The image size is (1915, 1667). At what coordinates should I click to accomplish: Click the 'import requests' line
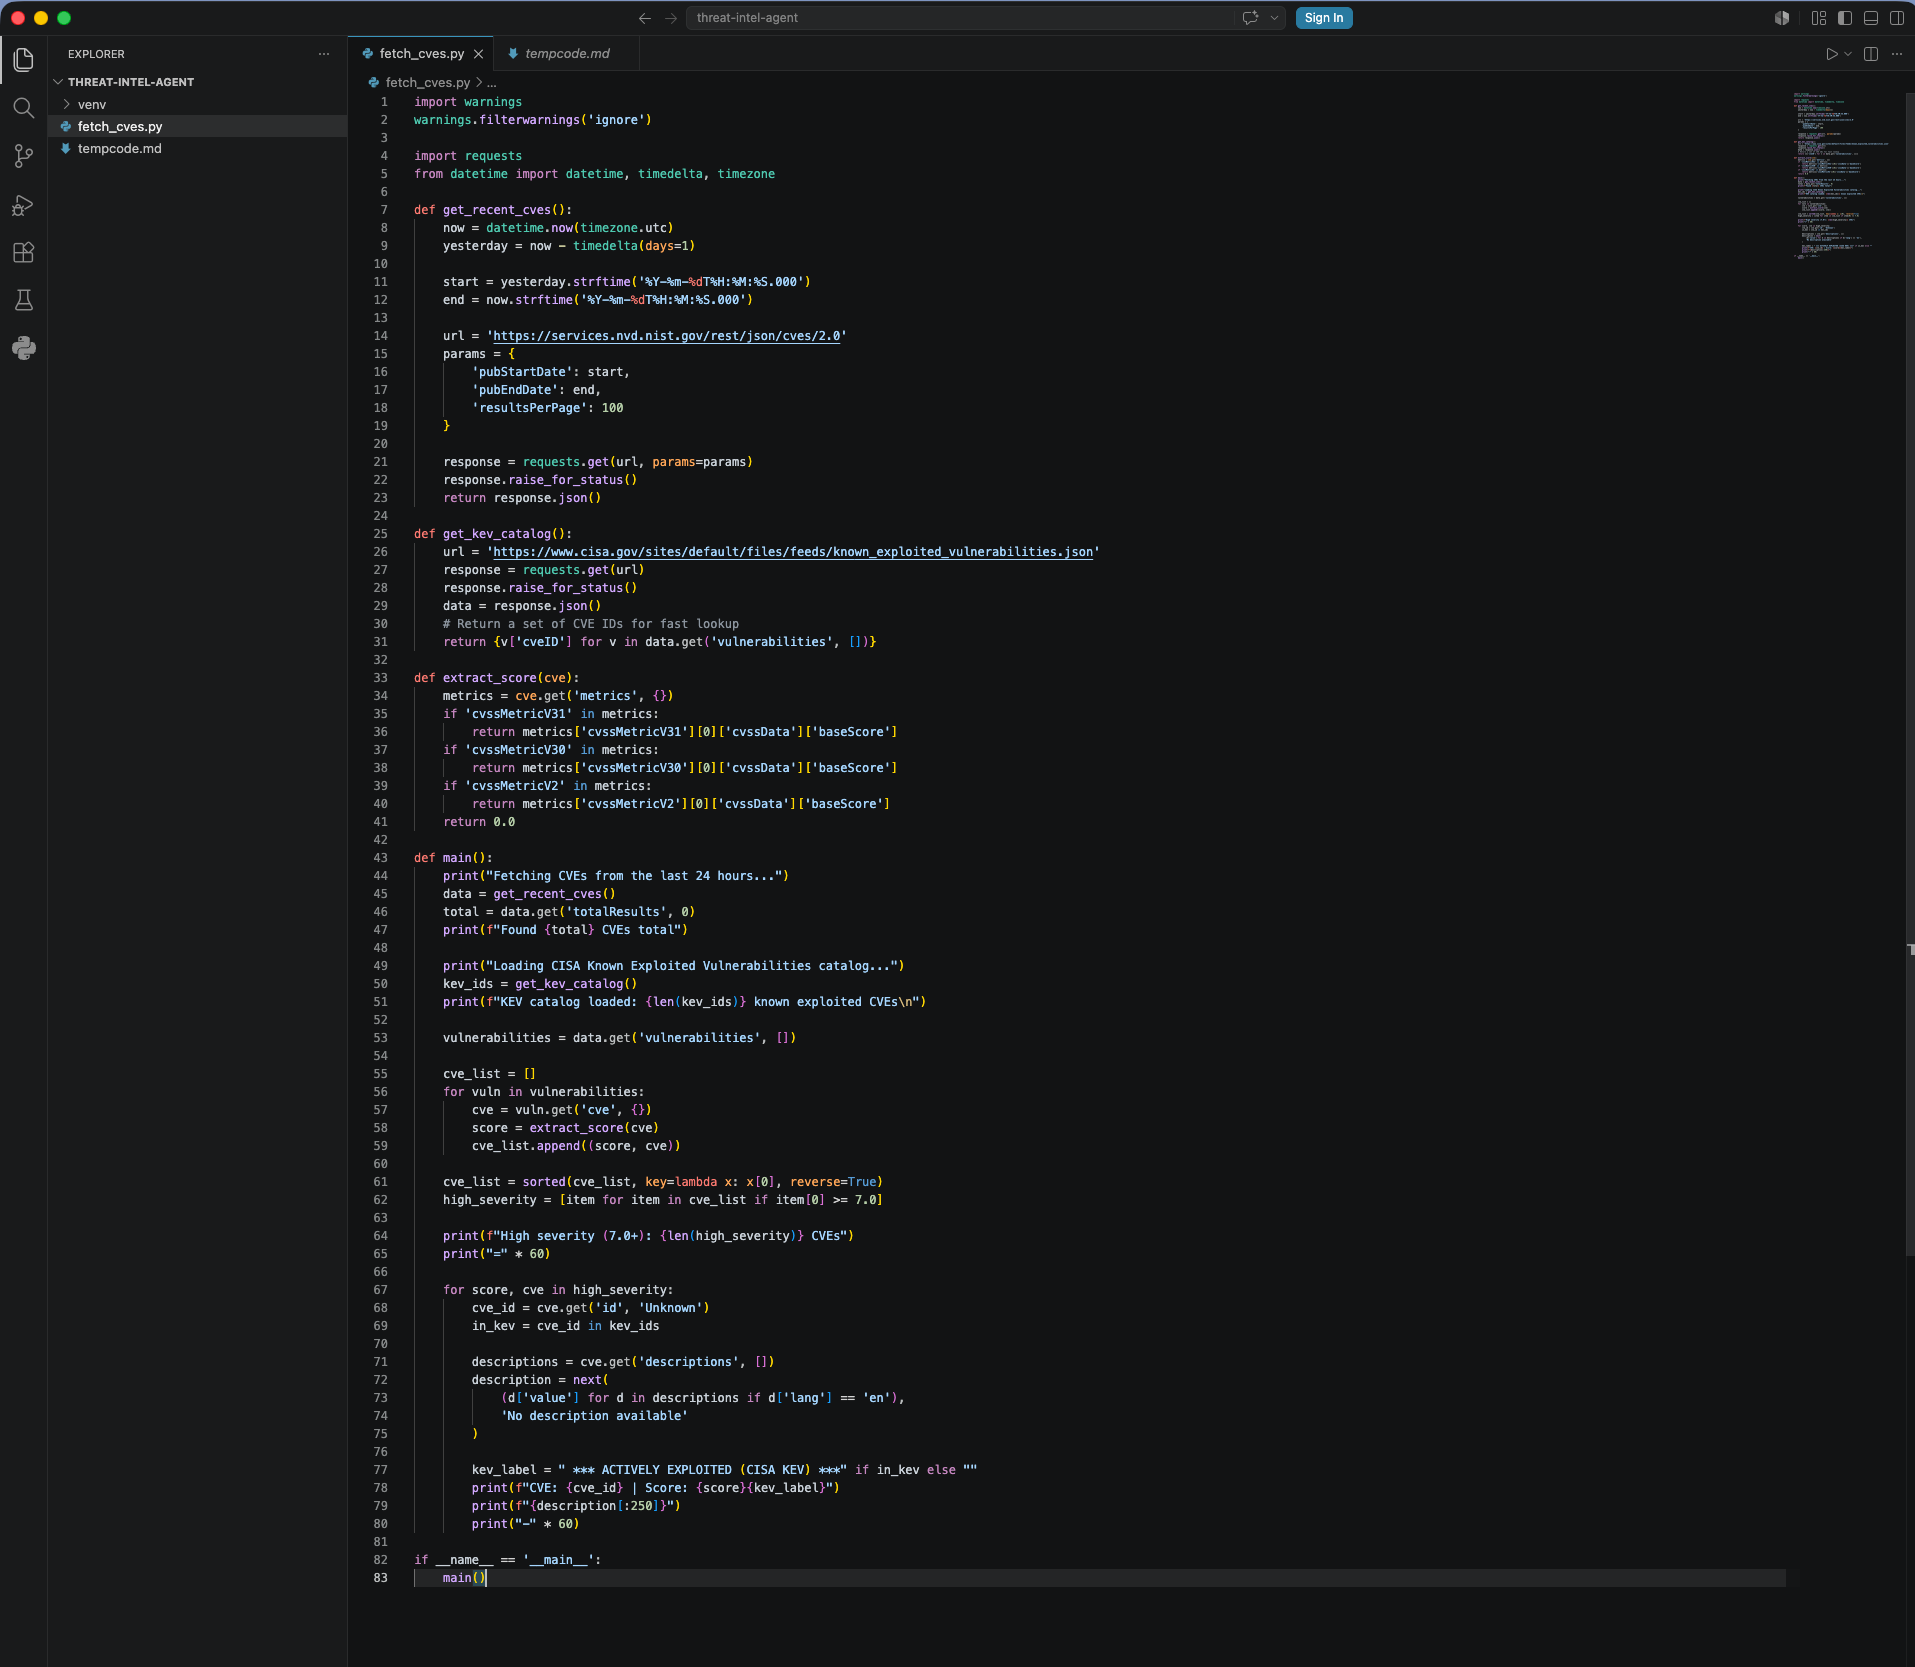coord(468,156)
